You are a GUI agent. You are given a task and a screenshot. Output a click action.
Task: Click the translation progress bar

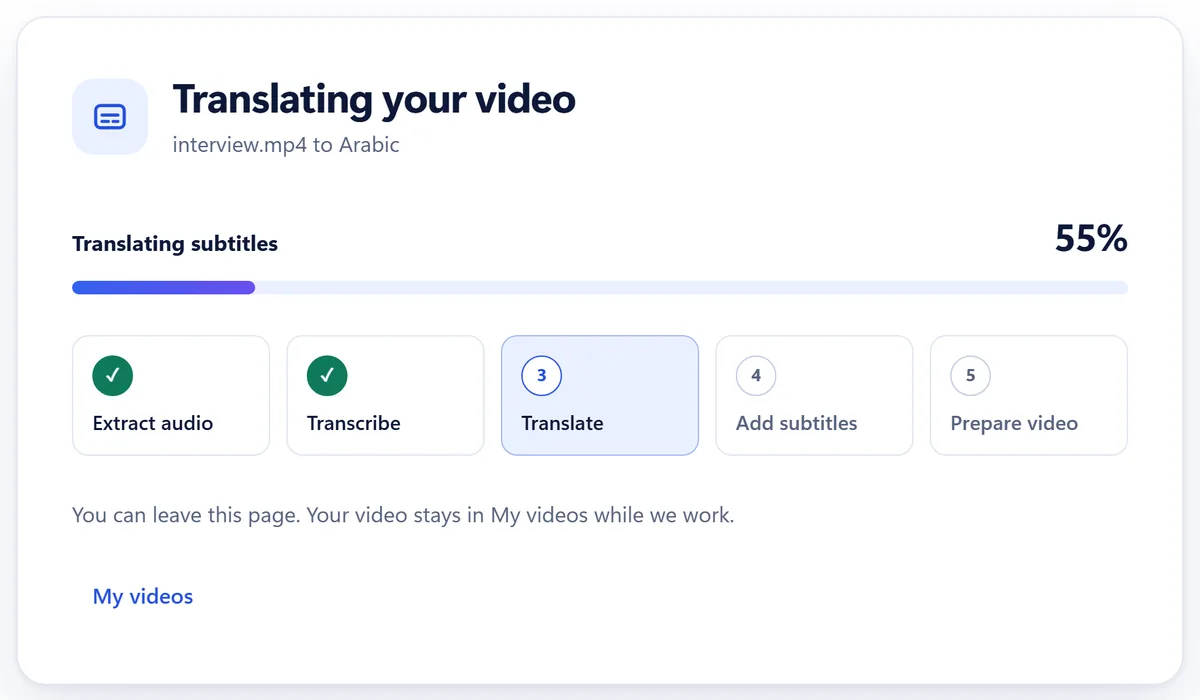pos(600,288)
